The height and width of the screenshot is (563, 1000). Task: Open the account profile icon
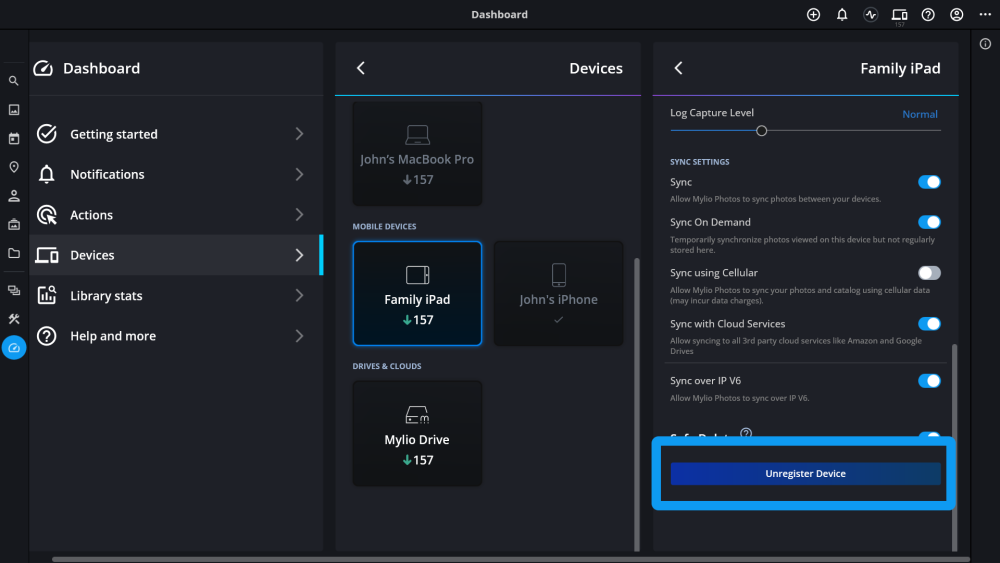[x=957, y=15]
